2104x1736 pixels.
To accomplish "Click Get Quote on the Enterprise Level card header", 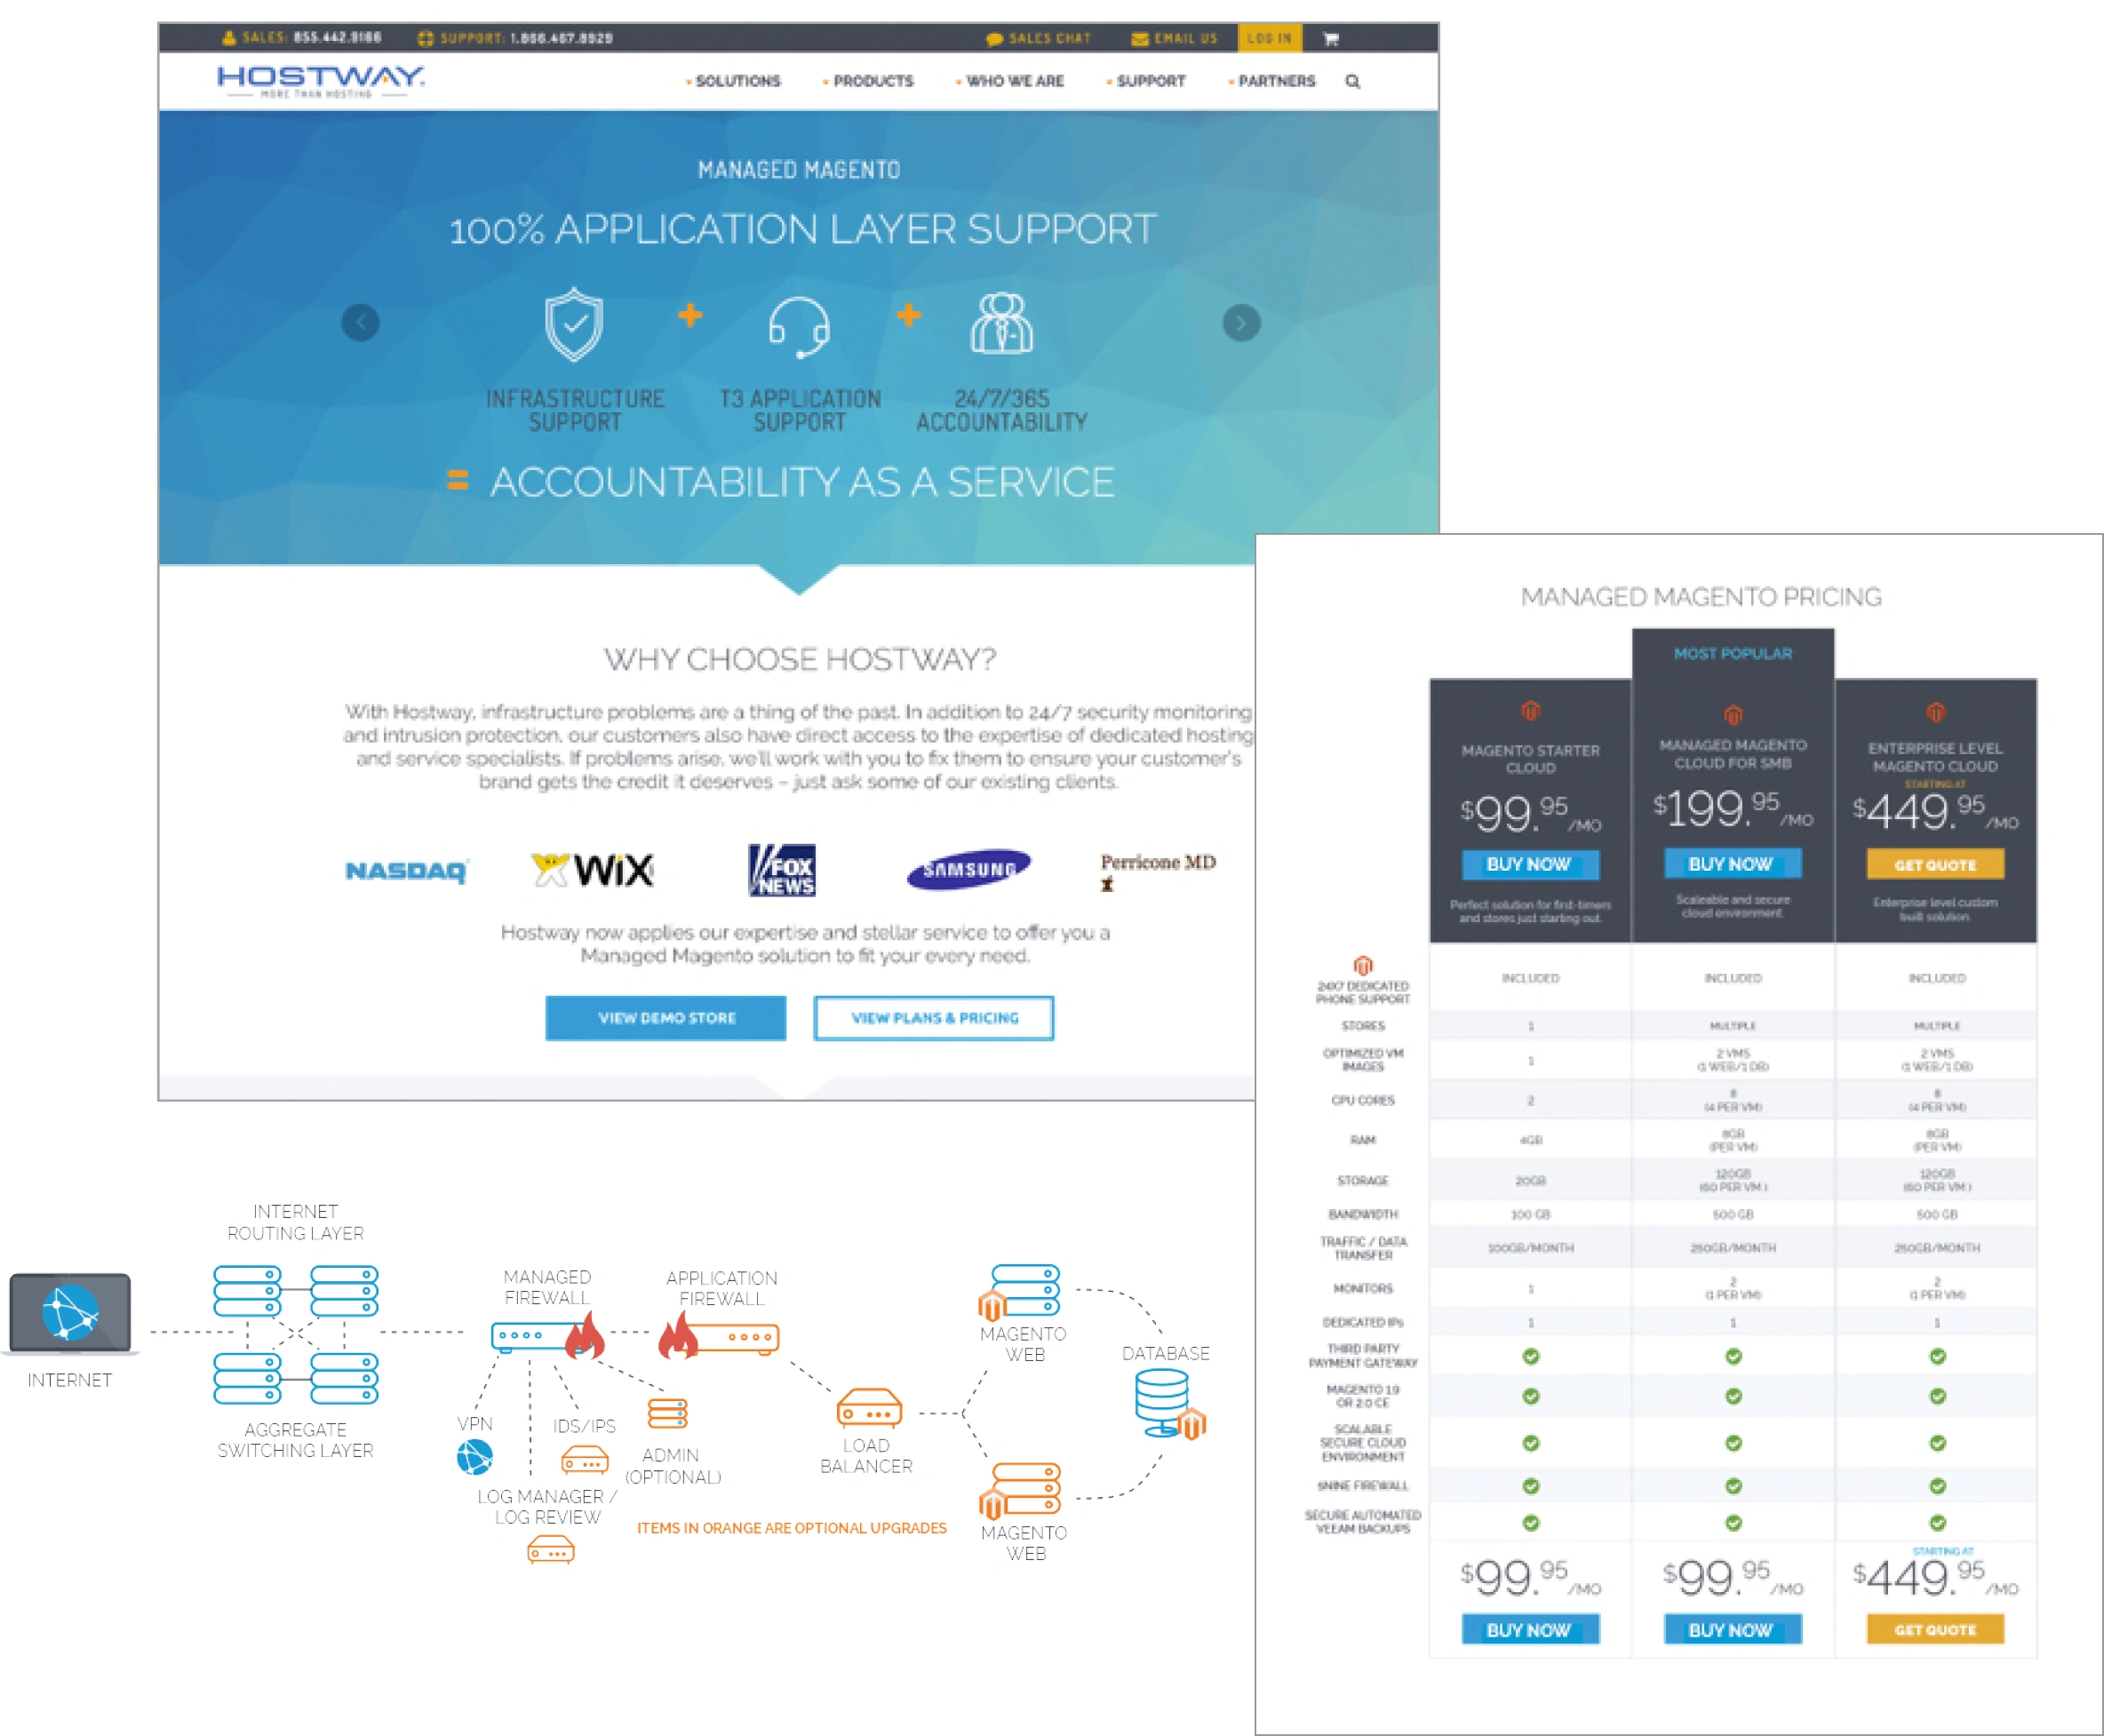I will click(1935, 864).
